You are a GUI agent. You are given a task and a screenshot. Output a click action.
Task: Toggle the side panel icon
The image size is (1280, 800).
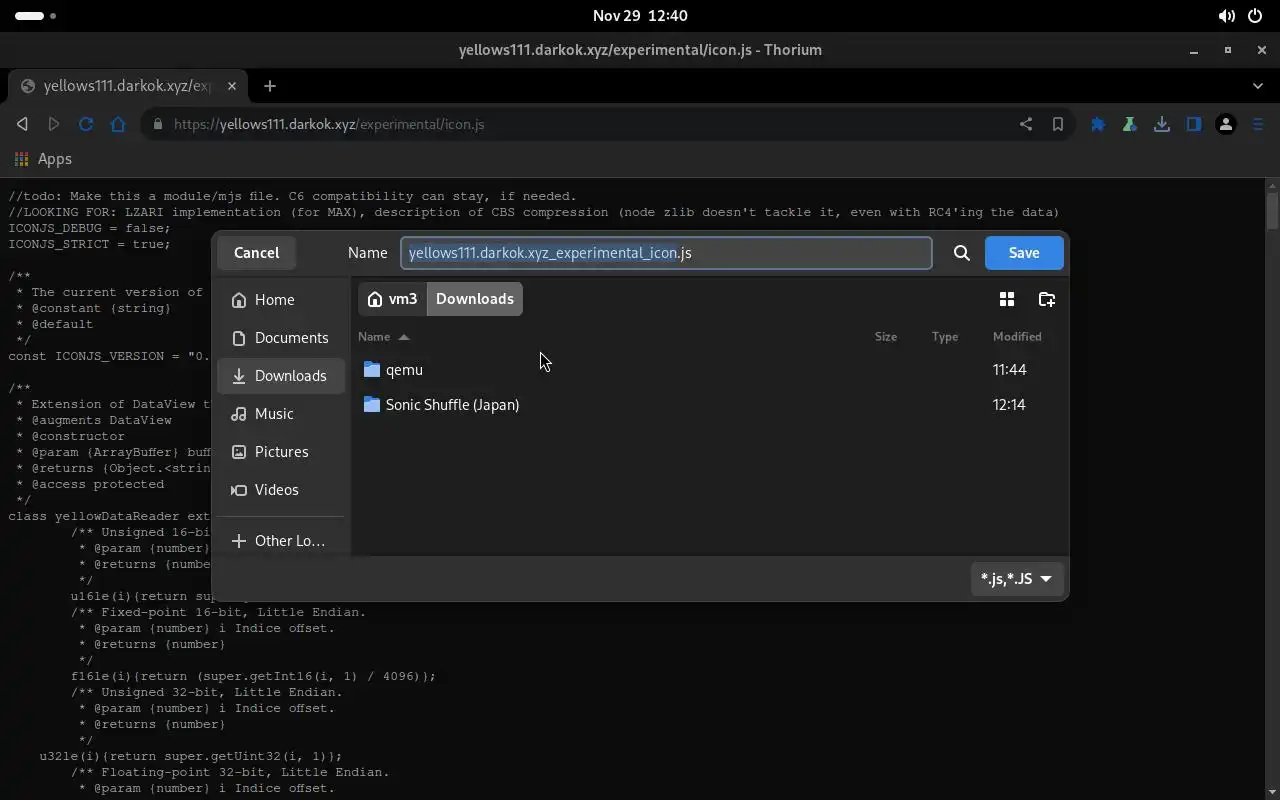(1194, 124)
